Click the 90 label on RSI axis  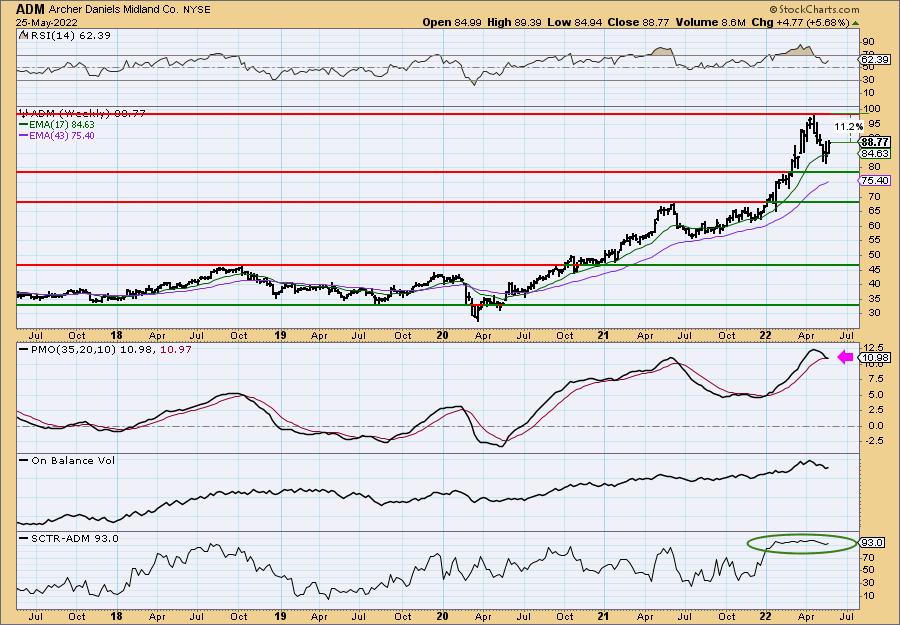tap(869, 42)
